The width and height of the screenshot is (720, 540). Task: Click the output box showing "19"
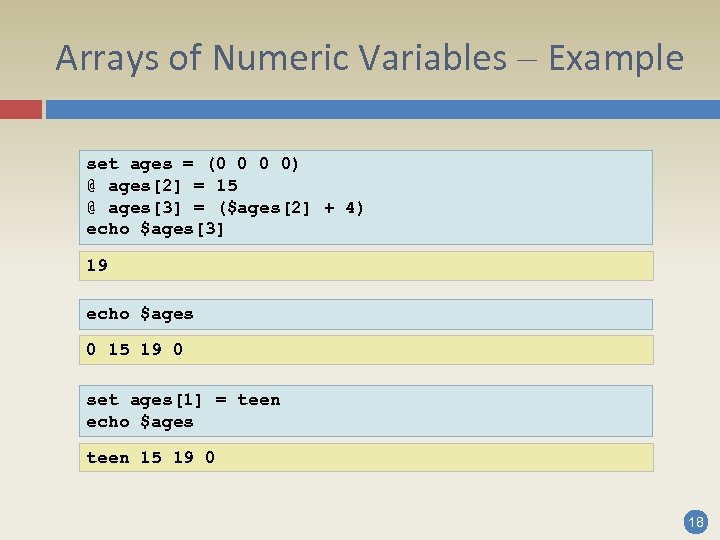point(366,266)
